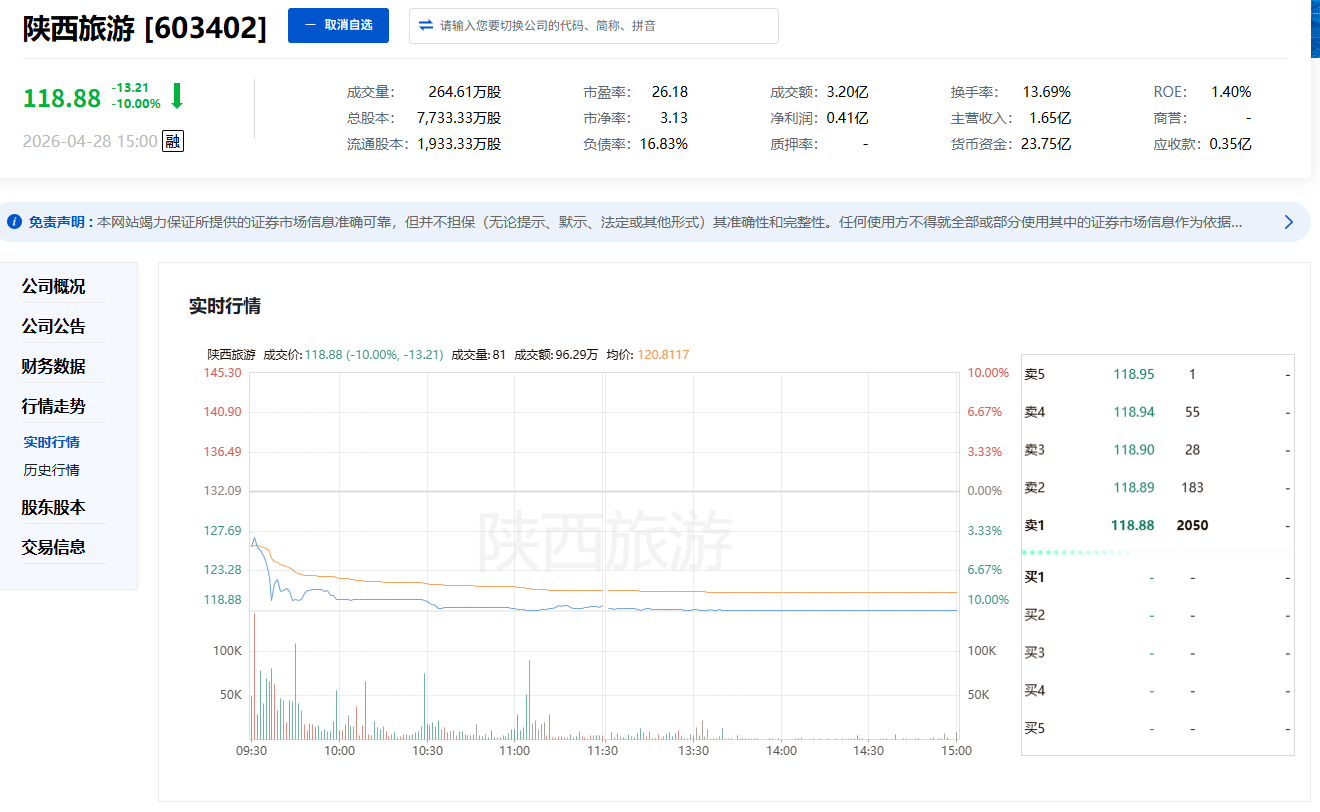The width and height of the screenshot is (1320, 812).
Task: Expand the disclaimer with the right chevron
Action: coord(1289,222)
